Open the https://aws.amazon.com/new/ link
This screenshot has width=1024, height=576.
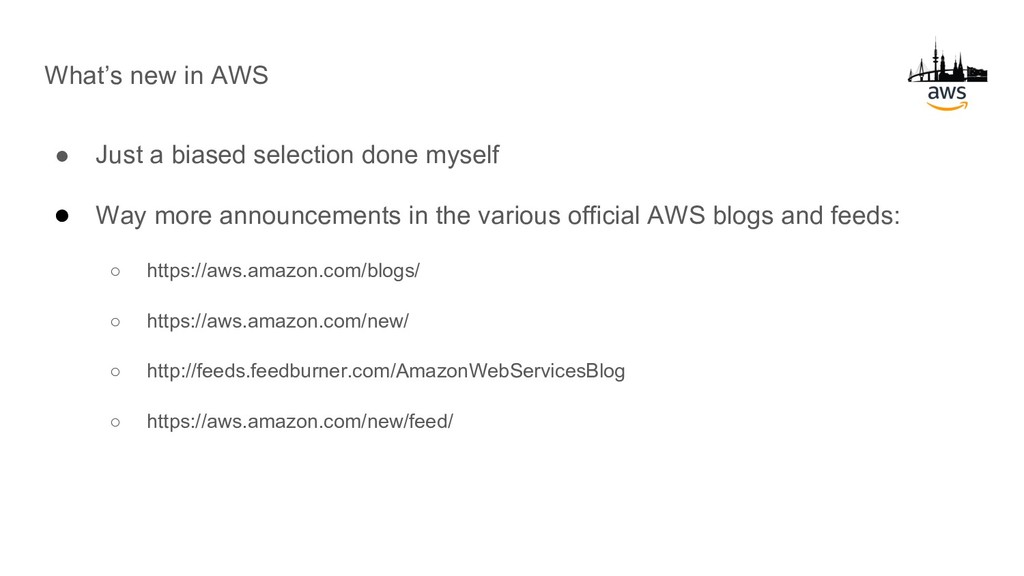coord(278,321)
